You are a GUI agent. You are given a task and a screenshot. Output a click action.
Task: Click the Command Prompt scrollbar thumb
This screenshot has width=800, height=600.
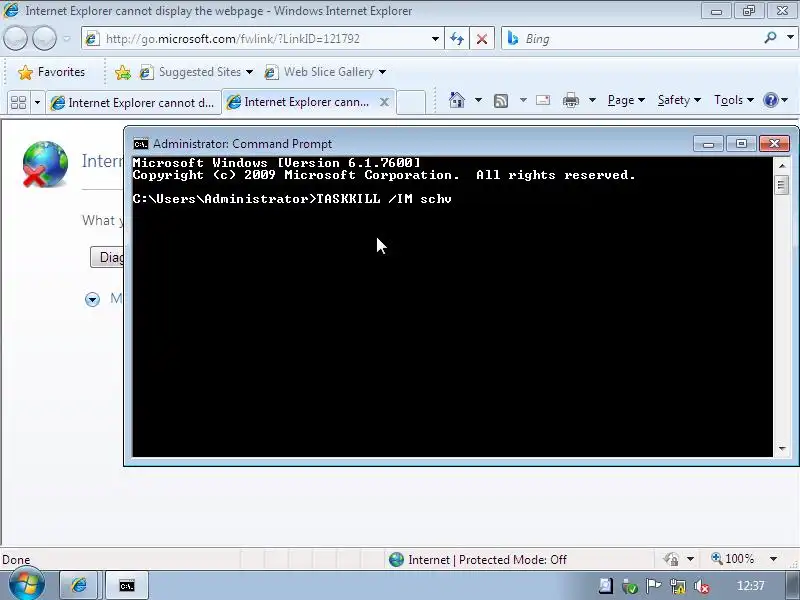point(781,184)
